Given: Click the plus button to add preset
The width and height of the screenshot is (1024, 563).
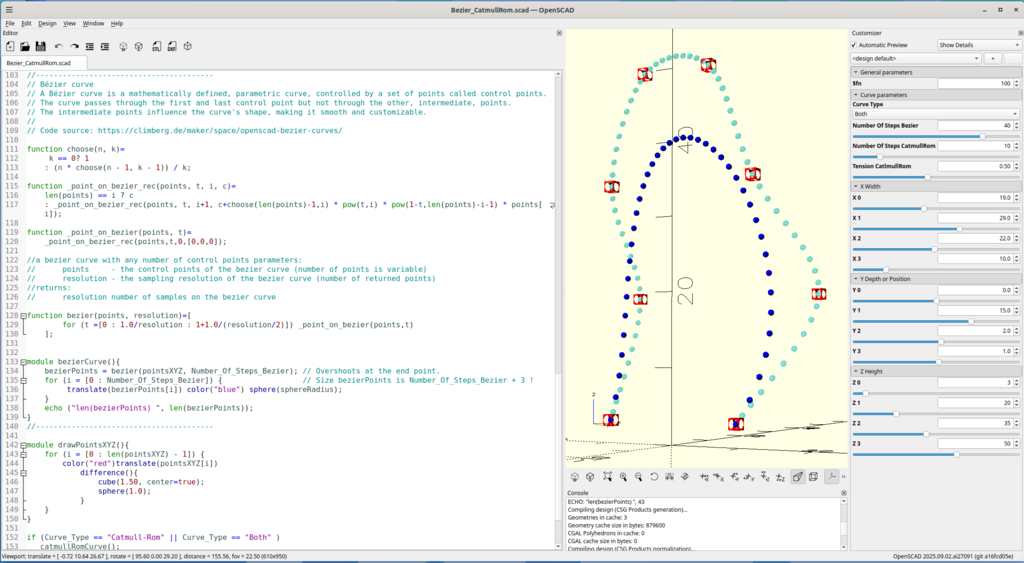Looking at the screenshot, I should pyautogui.click(x=993, y=59).
